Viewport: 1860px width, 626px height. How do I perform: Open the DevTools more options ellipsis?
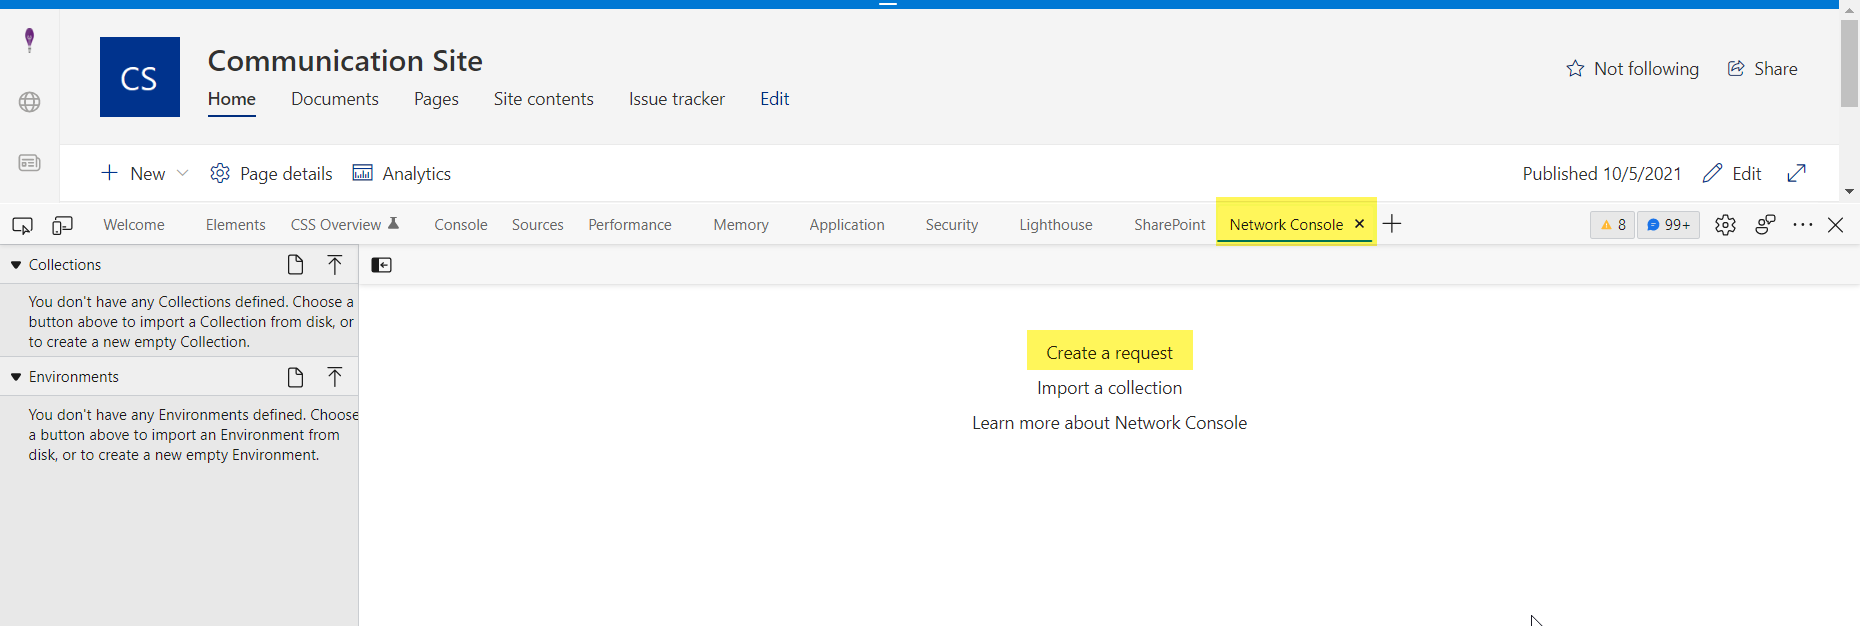tap(1803, 225)
